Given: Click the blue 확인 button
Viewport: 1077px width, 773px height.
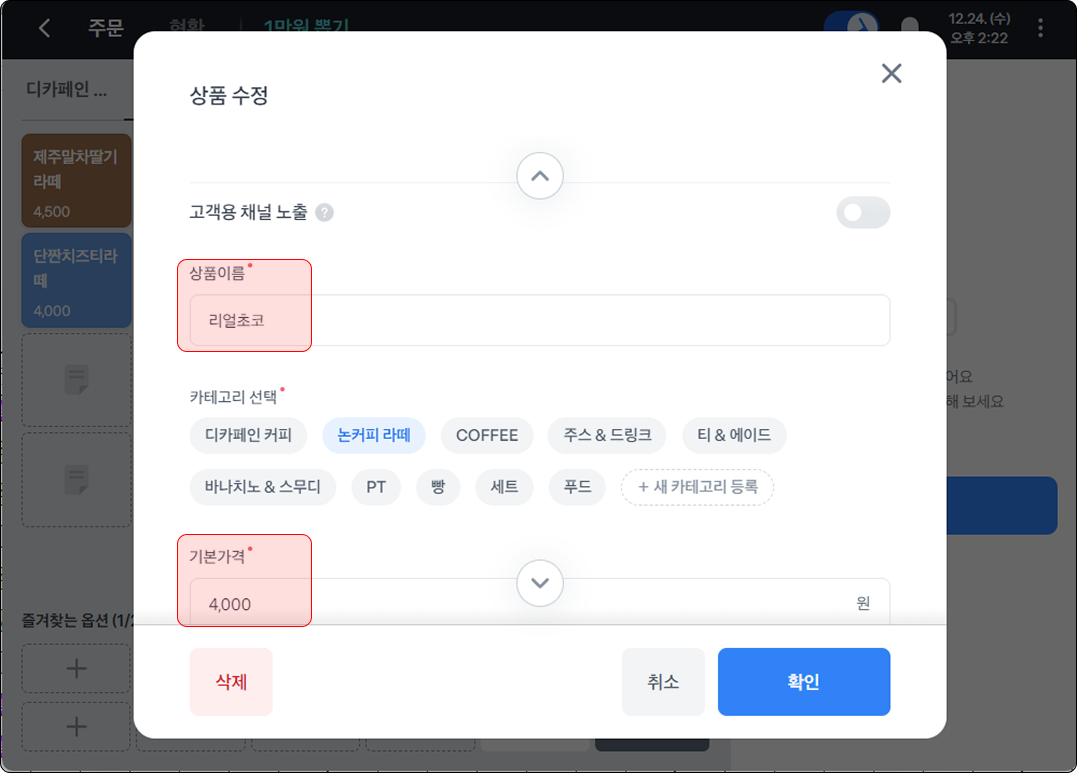Looking at the screenshot, I should (x=803, y=682).
